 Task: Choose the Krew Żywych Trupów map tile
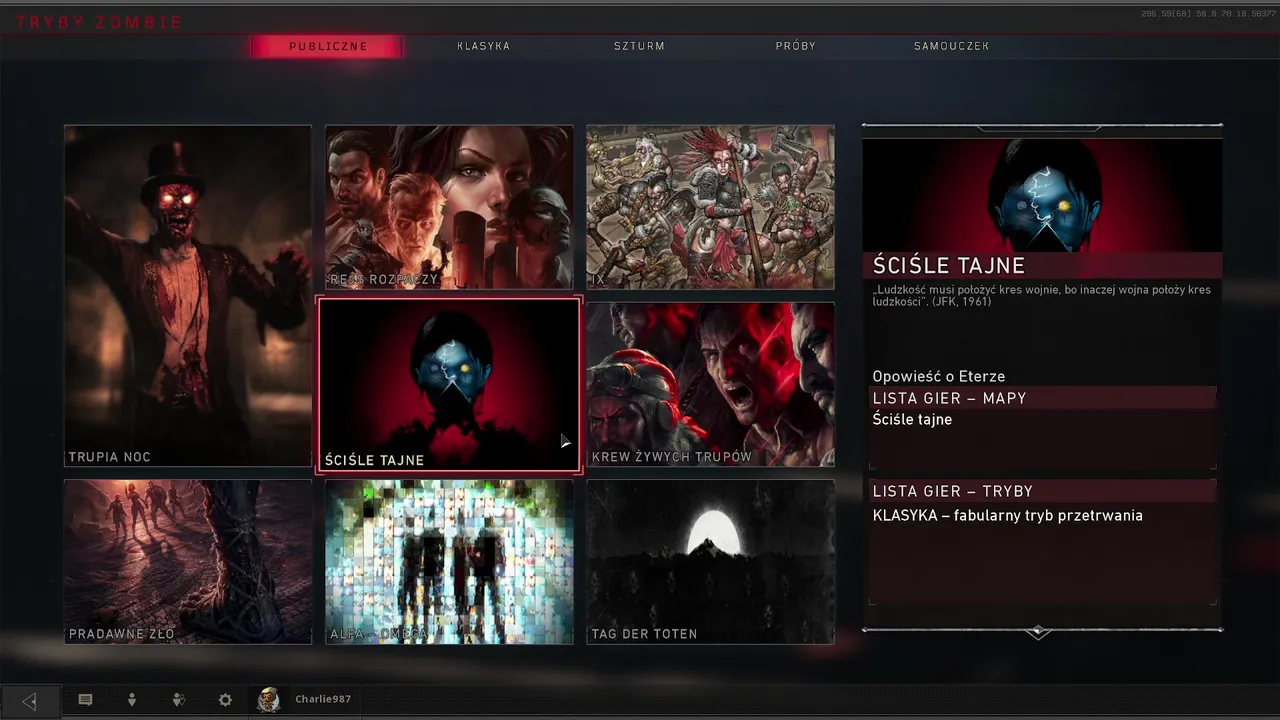pos(710,385)
